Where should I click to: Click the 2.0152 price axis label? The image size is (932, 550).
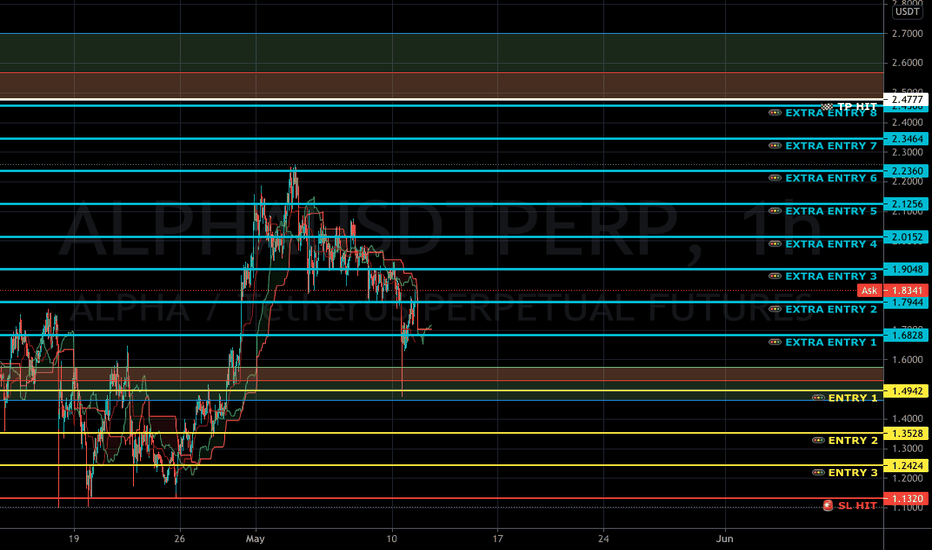(x=907, y=237)
